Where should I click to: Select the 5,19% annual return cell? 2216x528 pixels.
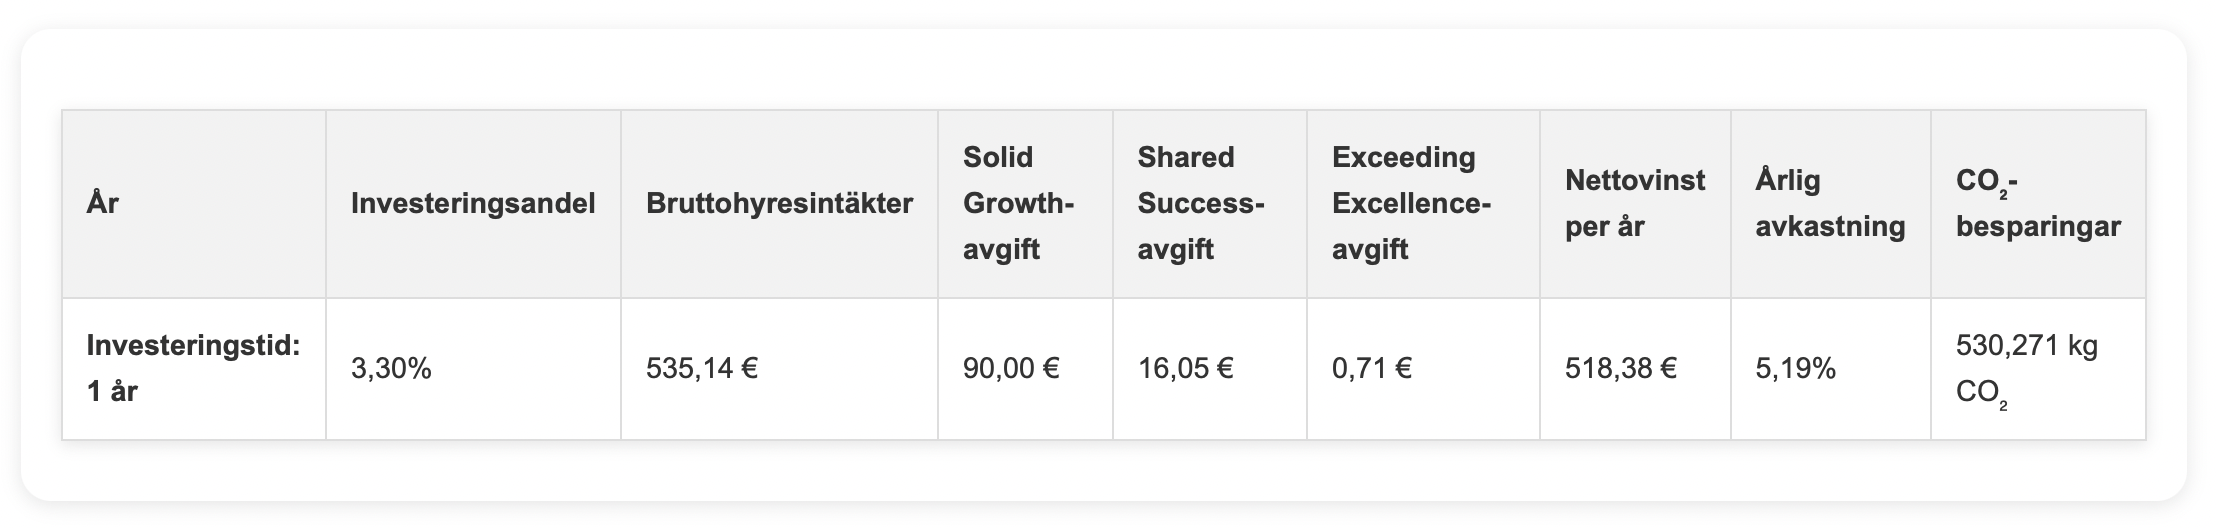click(1796, 370)
